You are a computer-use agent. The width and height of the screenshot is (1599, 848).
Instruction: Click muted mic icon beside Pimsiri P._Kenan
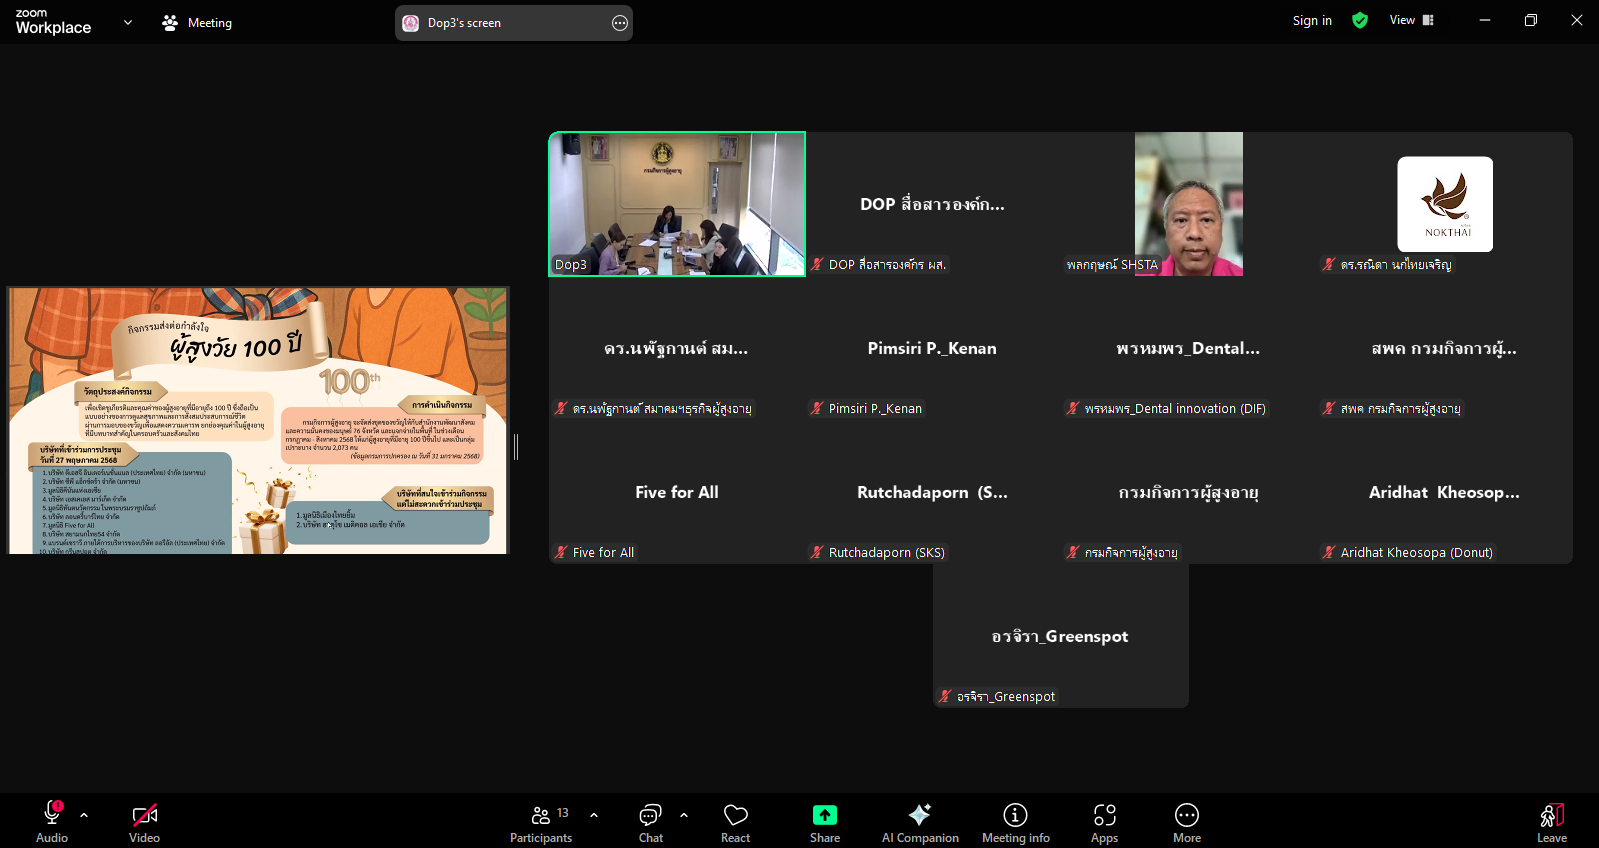pos(818,408)
